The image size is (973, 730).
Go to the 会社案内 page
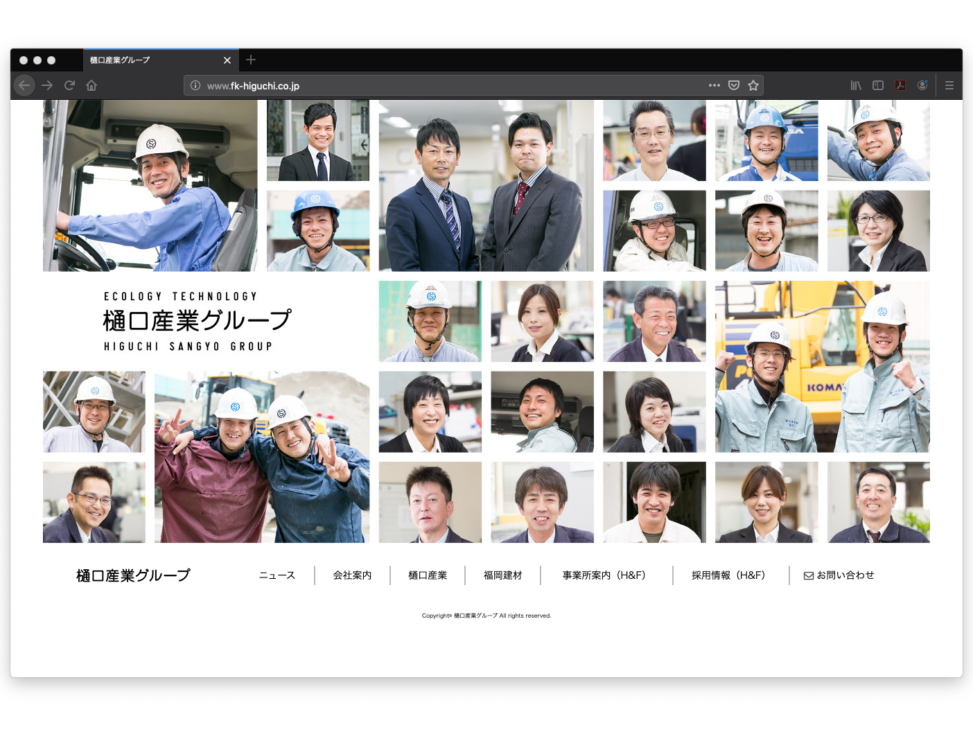pyautogui.click(x=352, y=576)
